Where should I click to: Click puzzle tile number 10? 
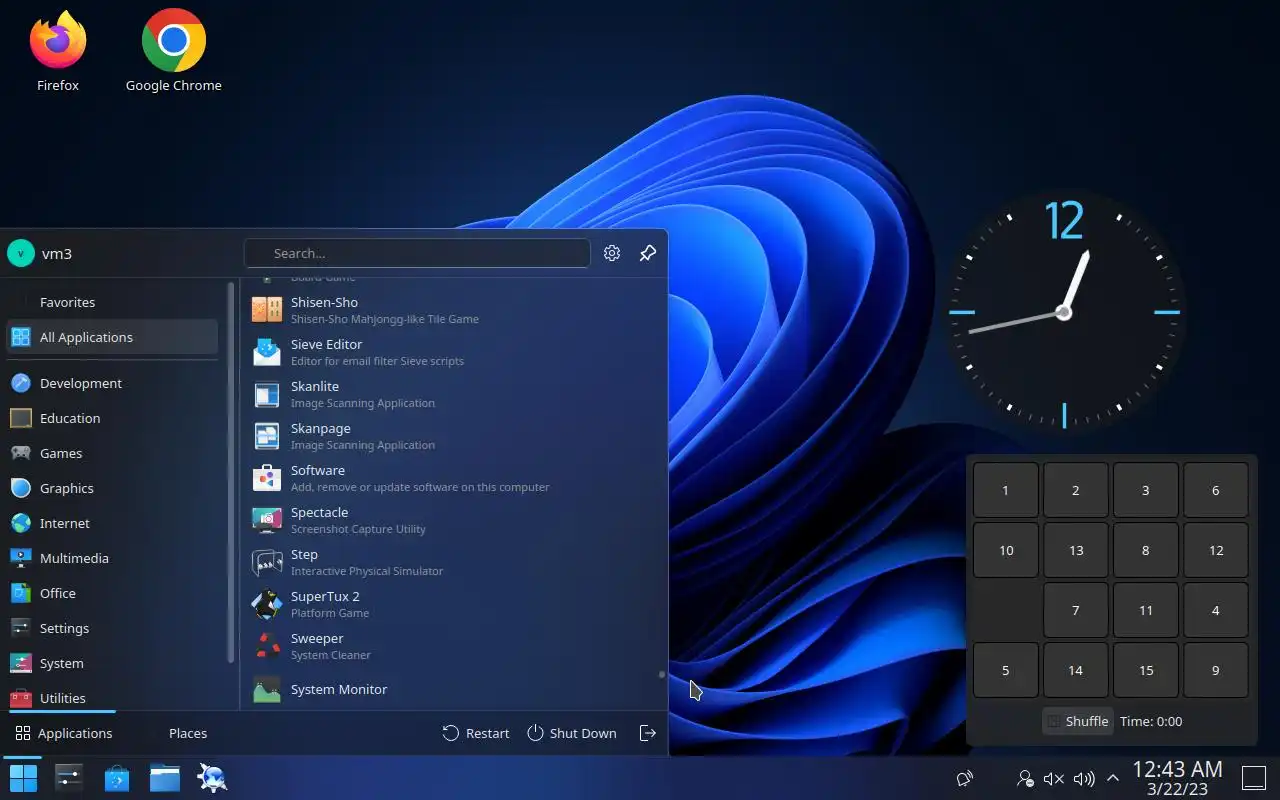point(1006,550)
